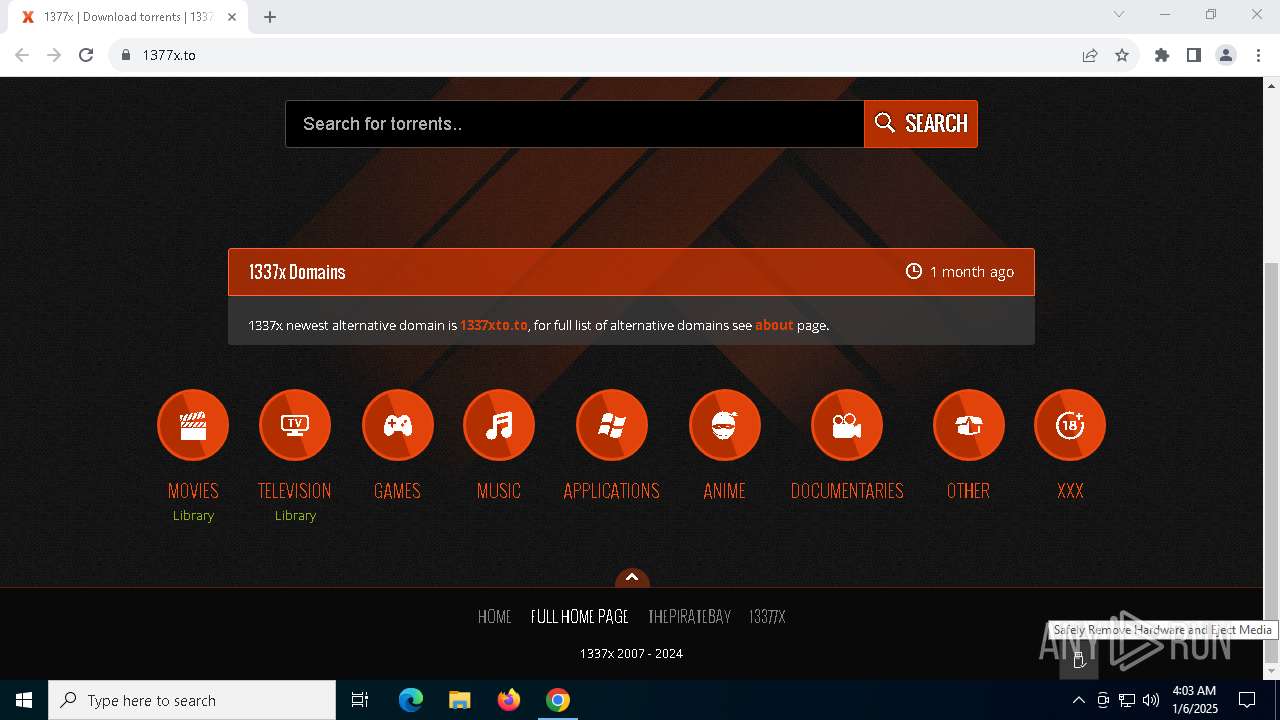Screen dimensions: 1280x720
Task: Expand the Chrome tab search chevron
Action: (x=1119, y=14)
